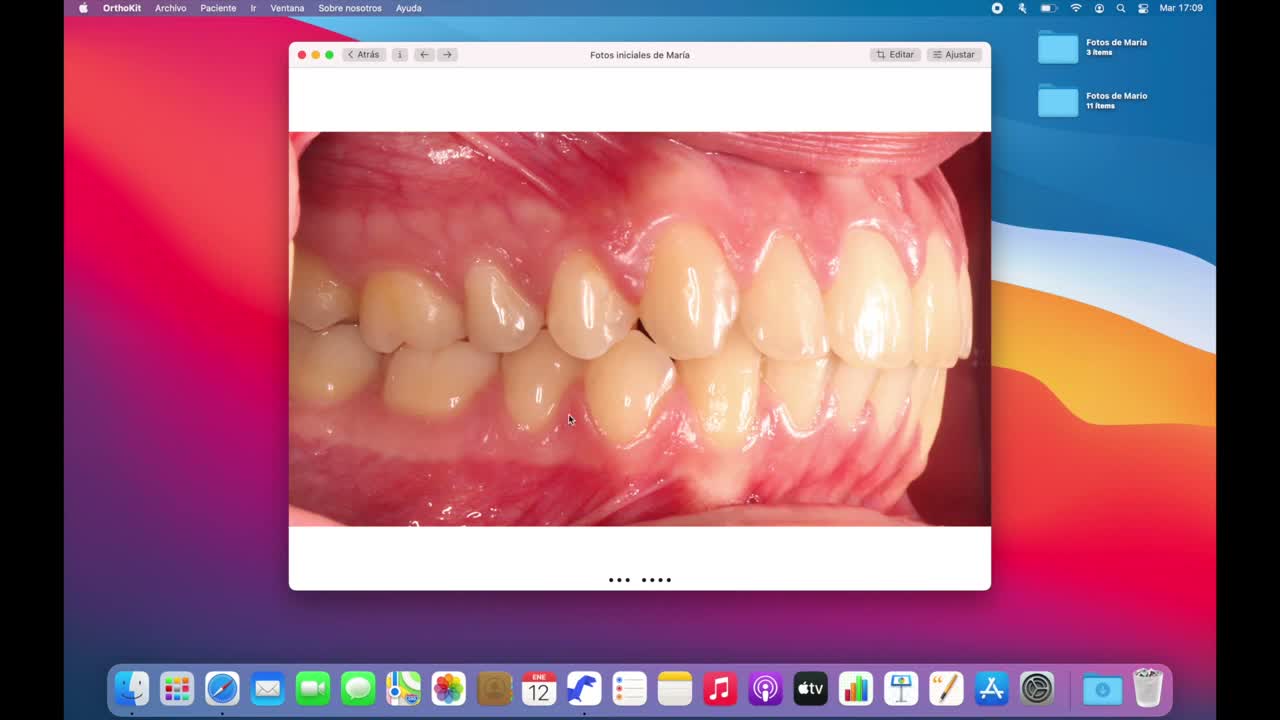1280x720 pixels.
Task: Open Photos app in the dock
Action: tap(448, 688)
